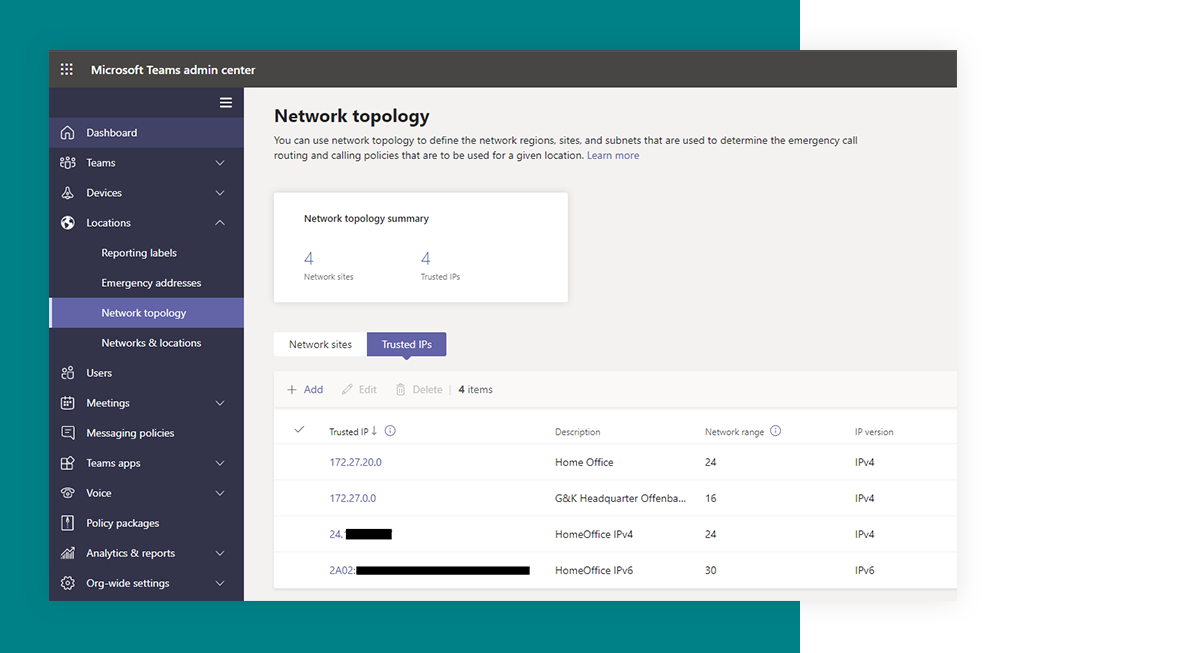Viewport: 1200px width, 653px height.
Task: Click the Microsoft Teams admin center title
Action: [x=173, y=70]
